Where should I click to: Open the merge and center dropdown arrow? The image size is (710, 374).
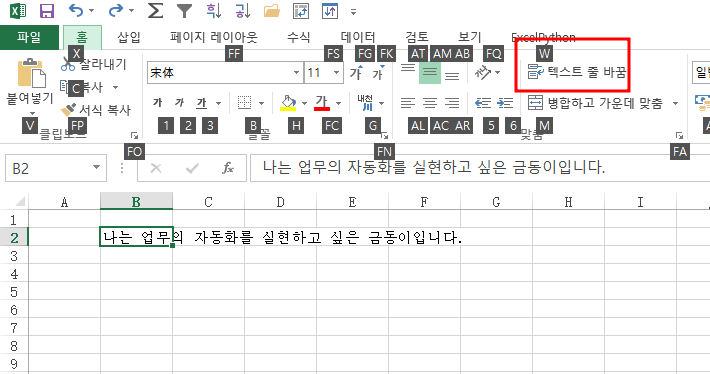point(675,104)
